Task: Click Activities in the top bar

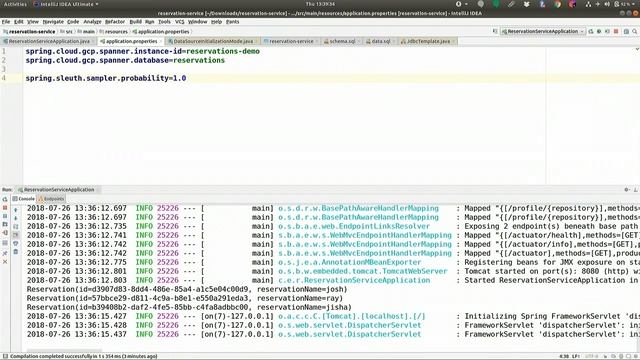Action: click(15, 4)
